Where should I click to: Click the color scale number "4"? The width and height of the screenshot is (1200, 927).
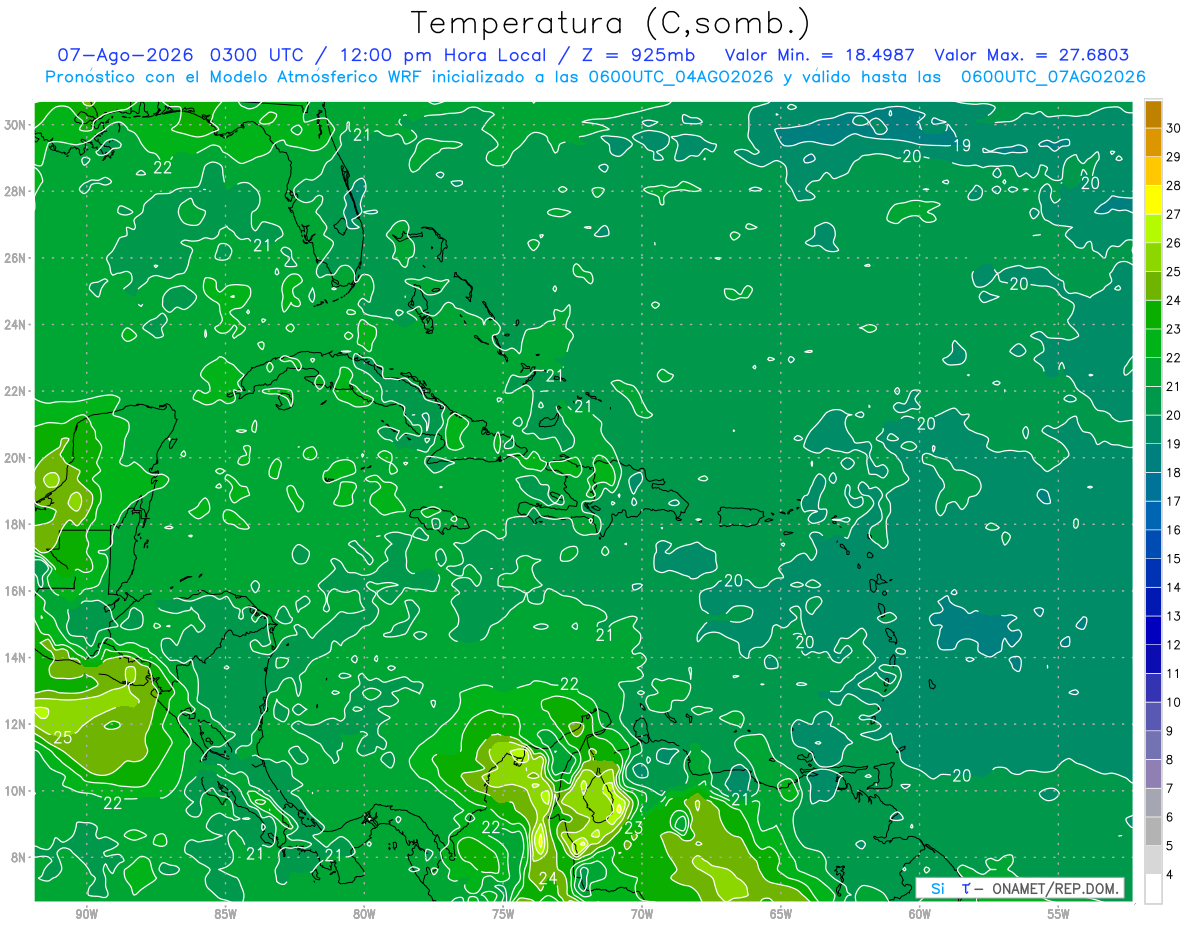tap(1172, 875)
